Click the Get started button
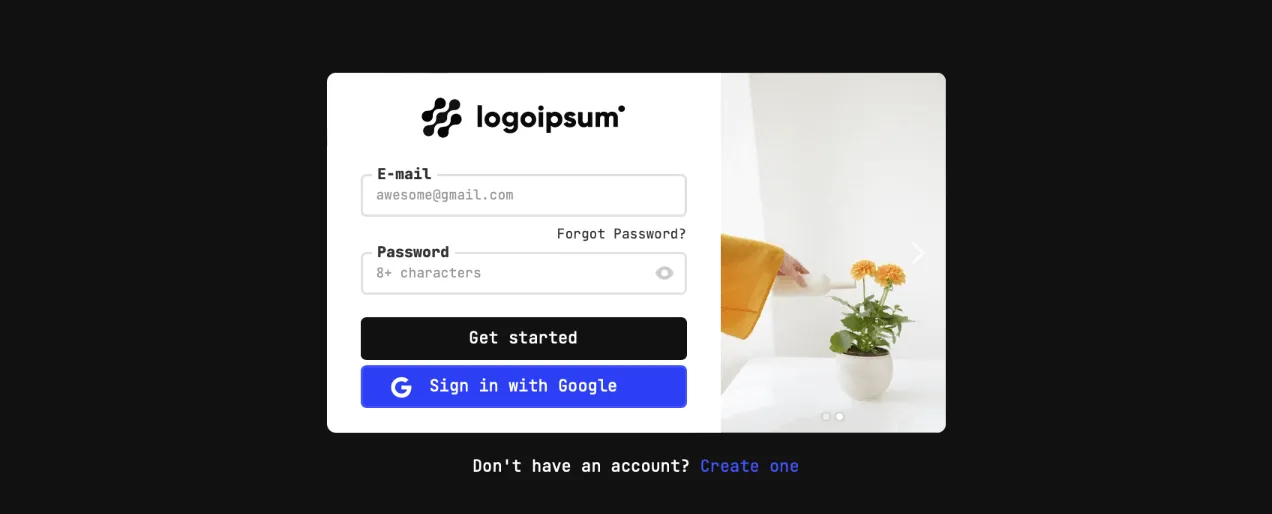 (523, 338)
